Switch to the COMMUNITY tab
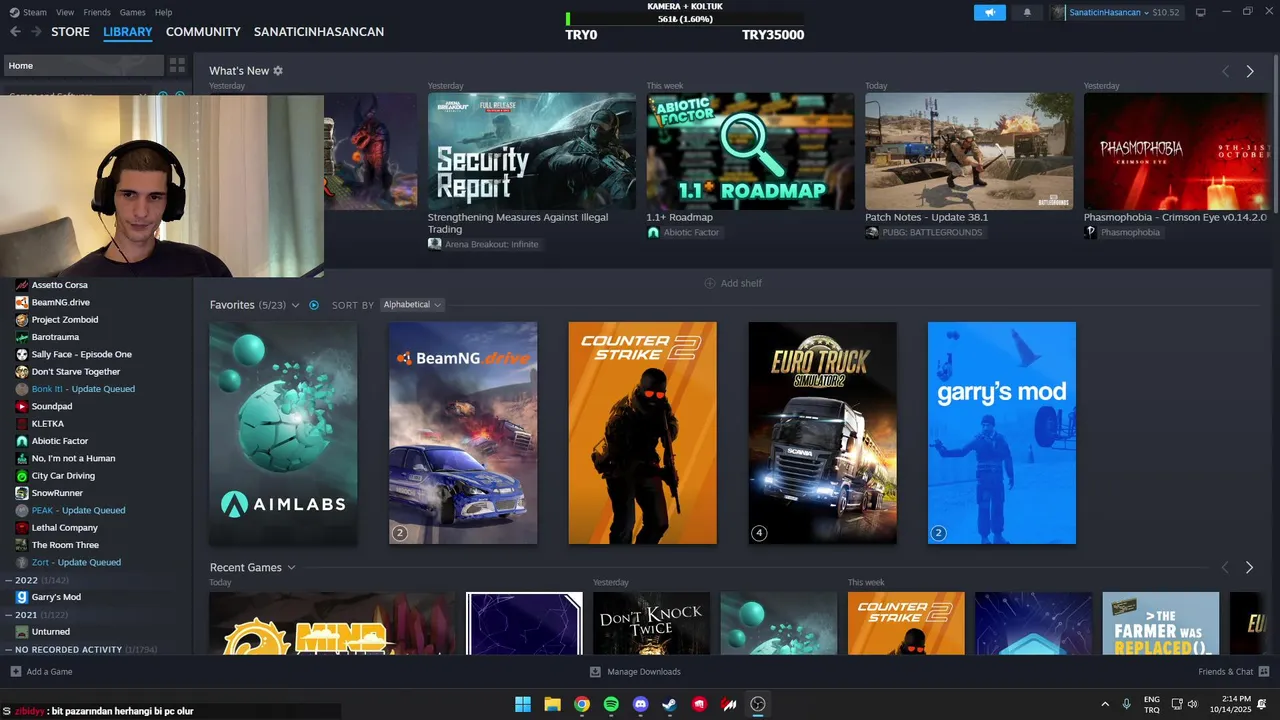Screen dimensions: 1280x720 pyautogui.click(x=203, y=32)
